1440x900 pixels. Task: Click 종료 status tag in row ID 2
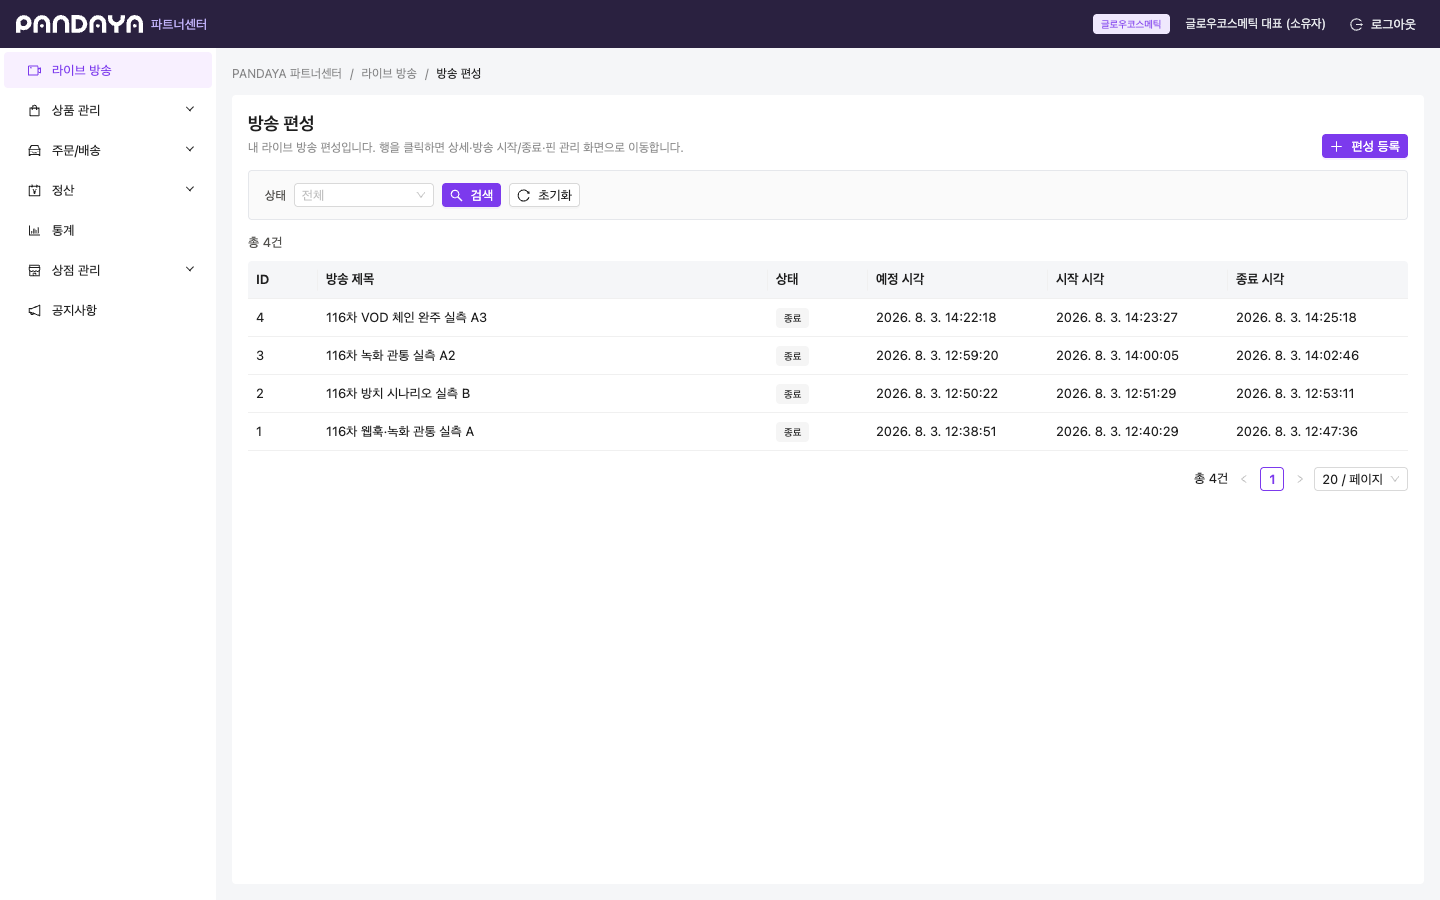[x=792, y=394]
